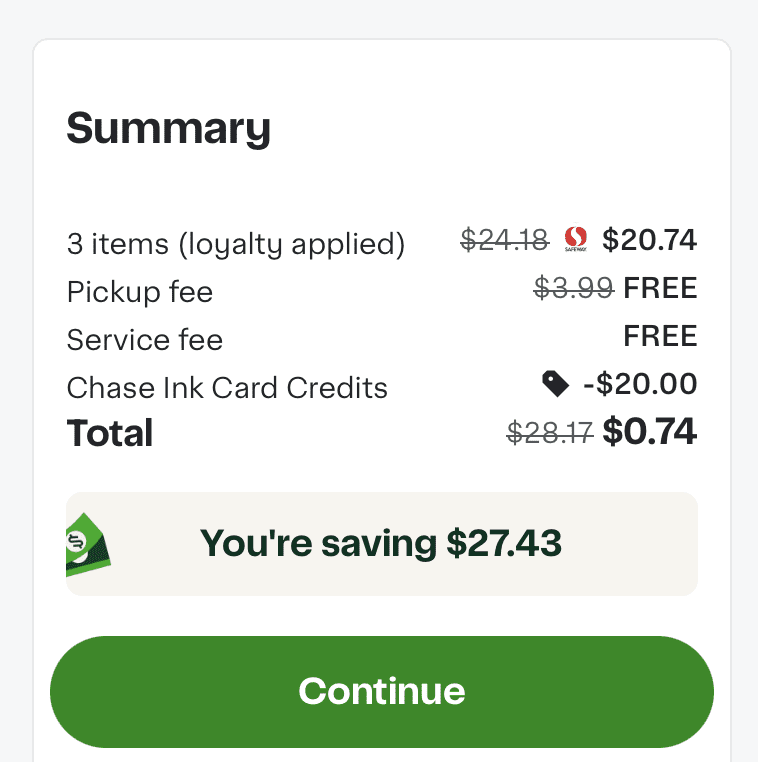Select the Service fee label
758x762 pixels.
[x=145, y=340]
